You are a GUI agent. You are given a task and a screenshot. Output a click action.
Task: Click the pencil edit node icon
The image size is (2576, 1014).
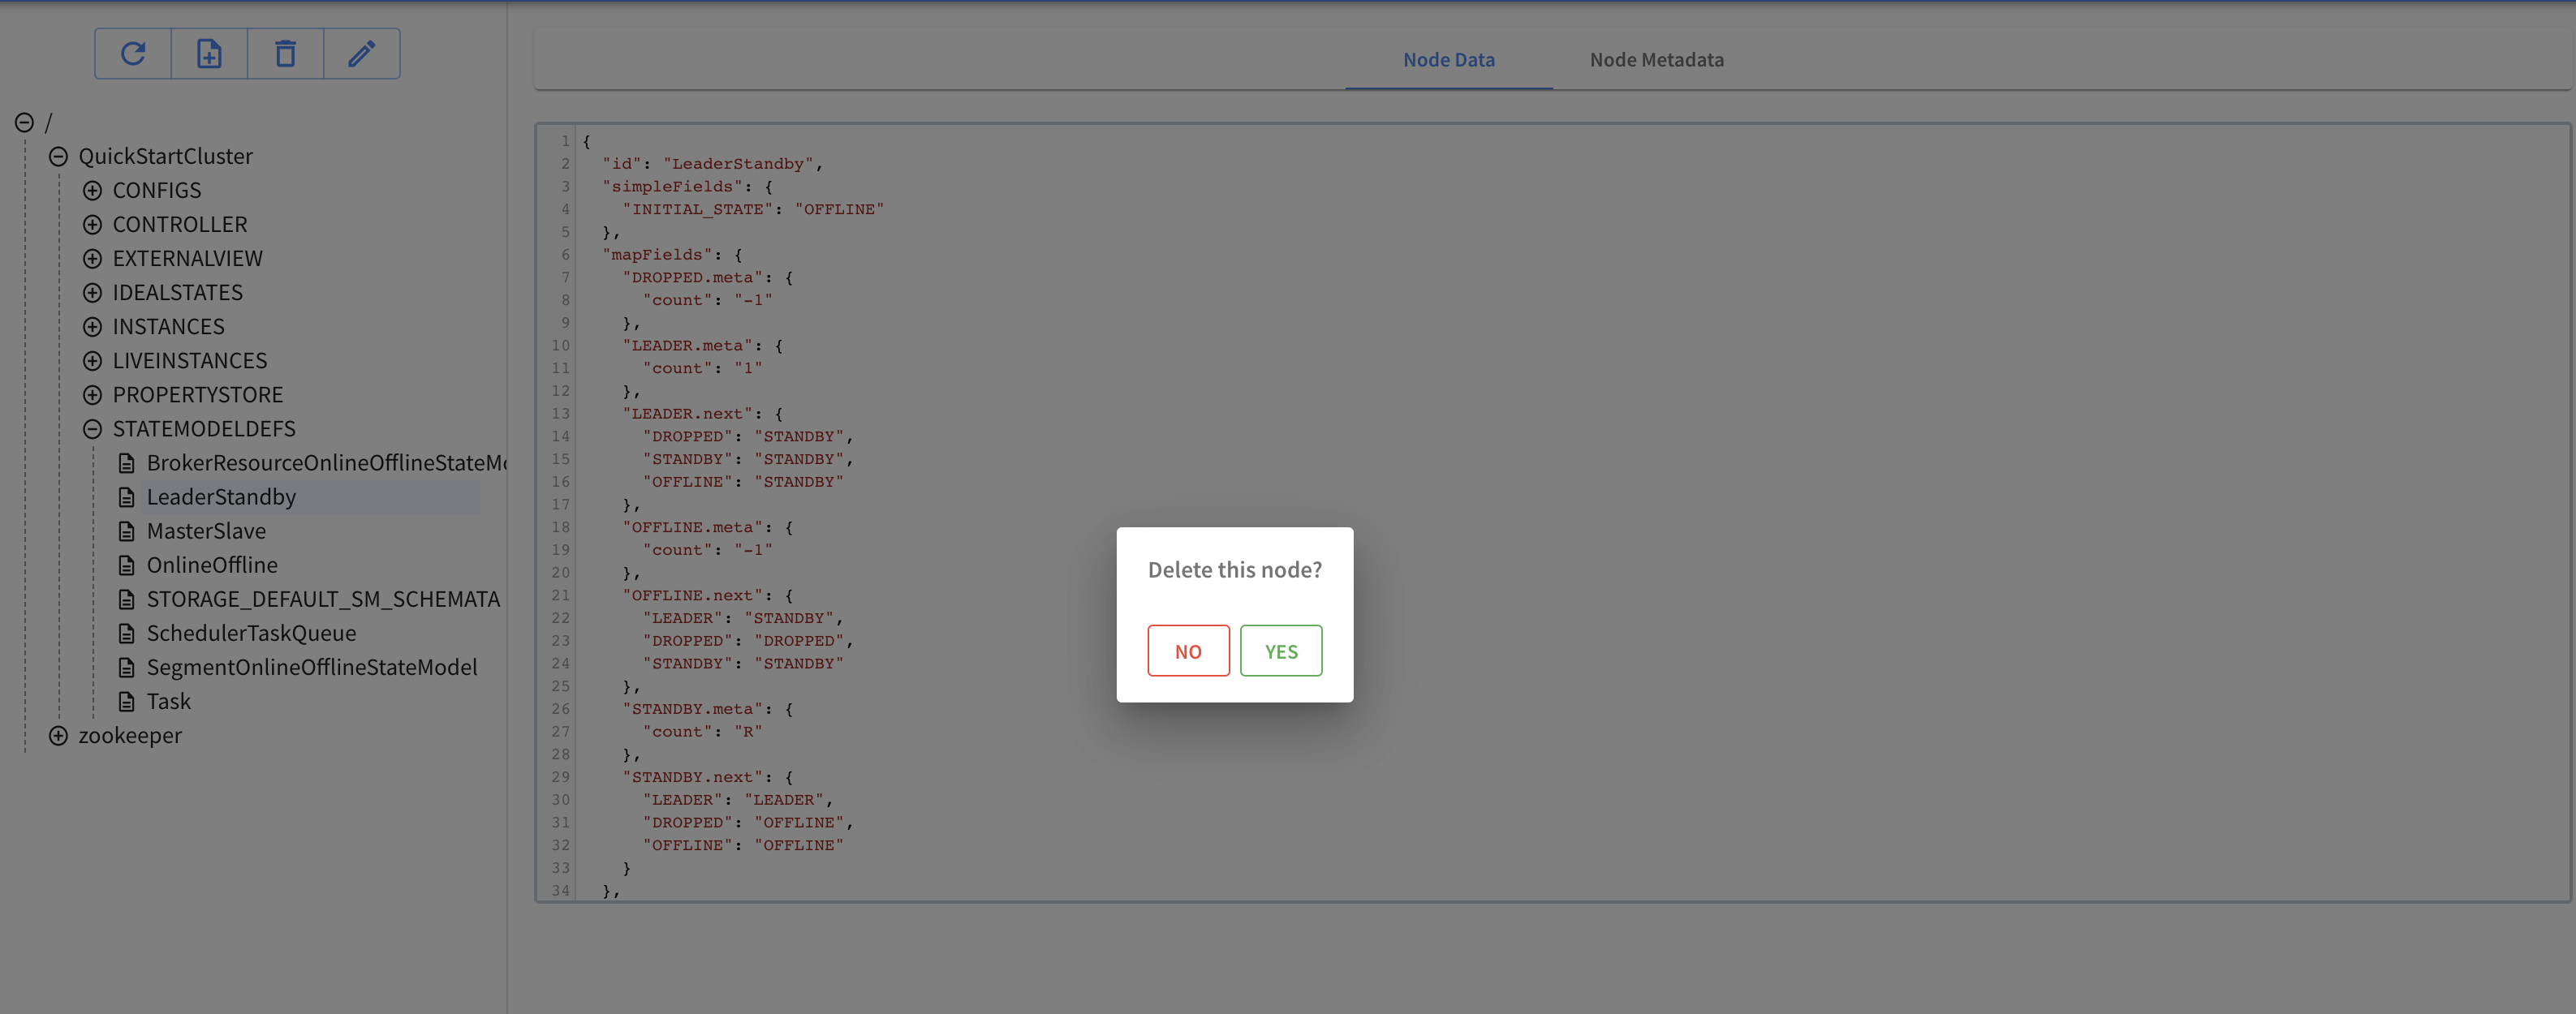362,54
